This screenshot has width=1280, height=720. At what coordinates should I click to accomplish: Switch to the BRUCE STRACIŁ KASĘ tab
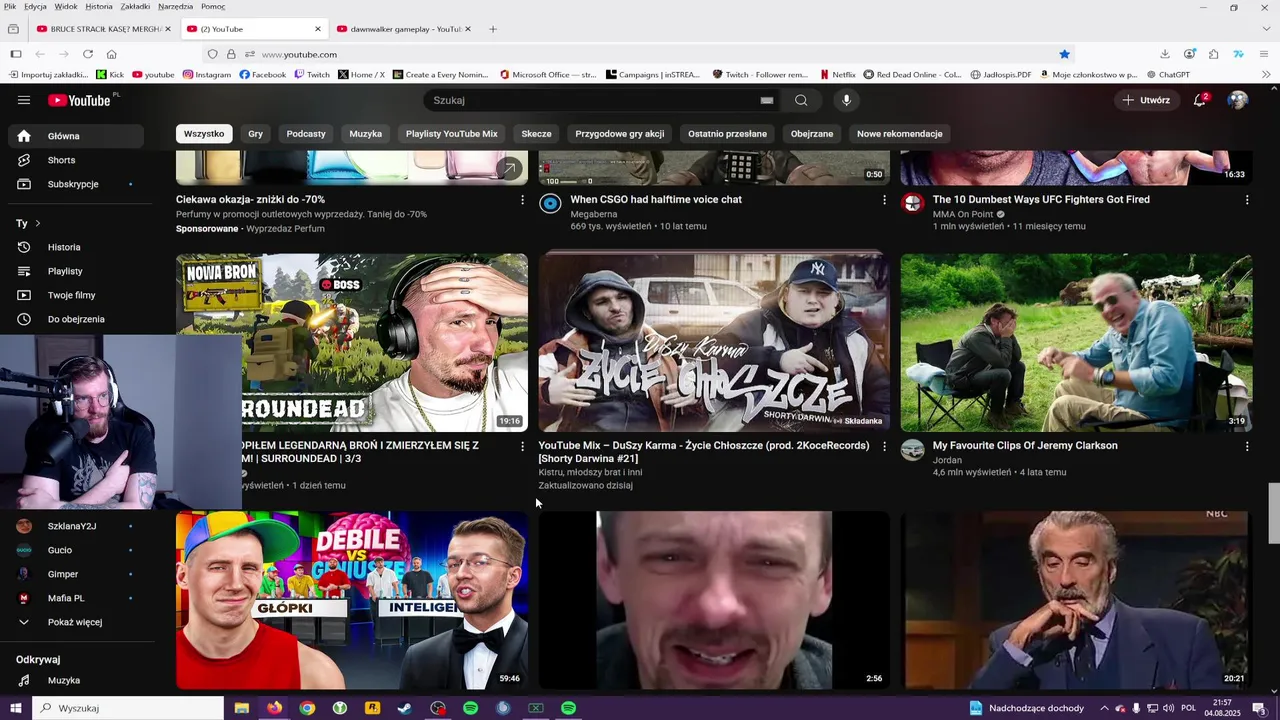(x=104, y=29)
